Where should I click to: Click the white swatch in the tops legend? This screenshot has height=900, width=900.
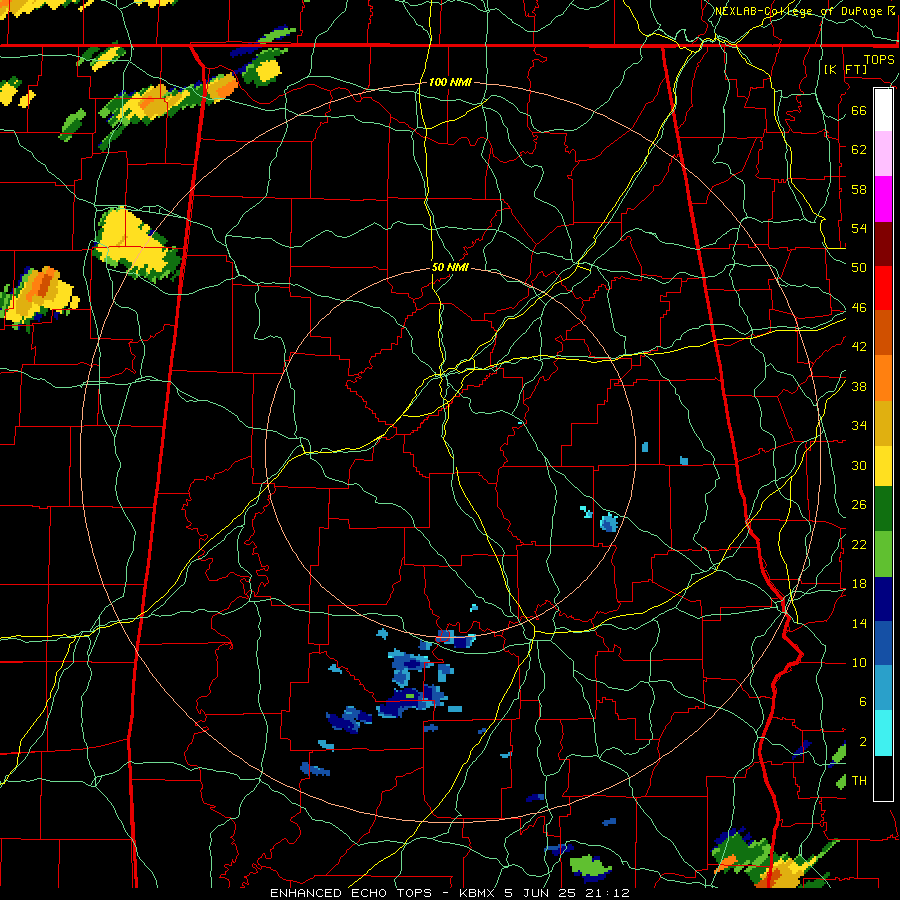click(x=883, y=110)
